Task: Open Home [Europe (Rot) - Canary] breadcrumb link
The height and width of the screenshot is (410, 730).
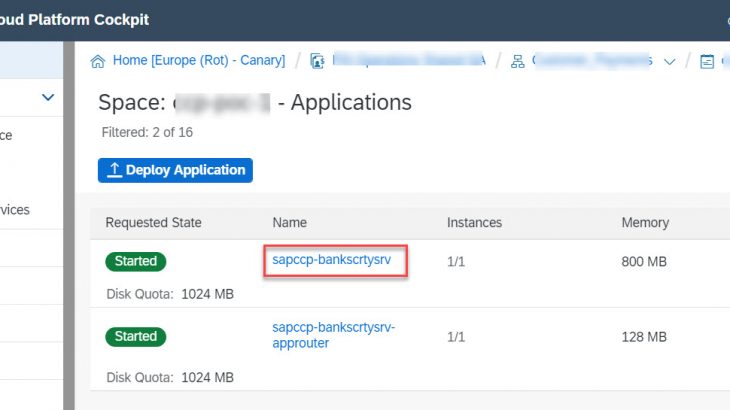Action: [x=198, y=61]
